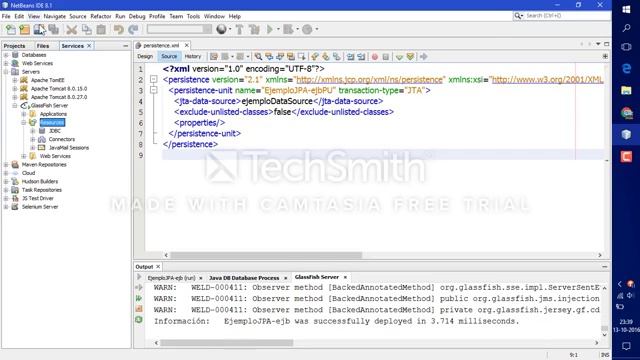Select Apache Tomcat 8.0.27.0 server
640x360 pixels.
pyautogui.click(x=59, y=97)
